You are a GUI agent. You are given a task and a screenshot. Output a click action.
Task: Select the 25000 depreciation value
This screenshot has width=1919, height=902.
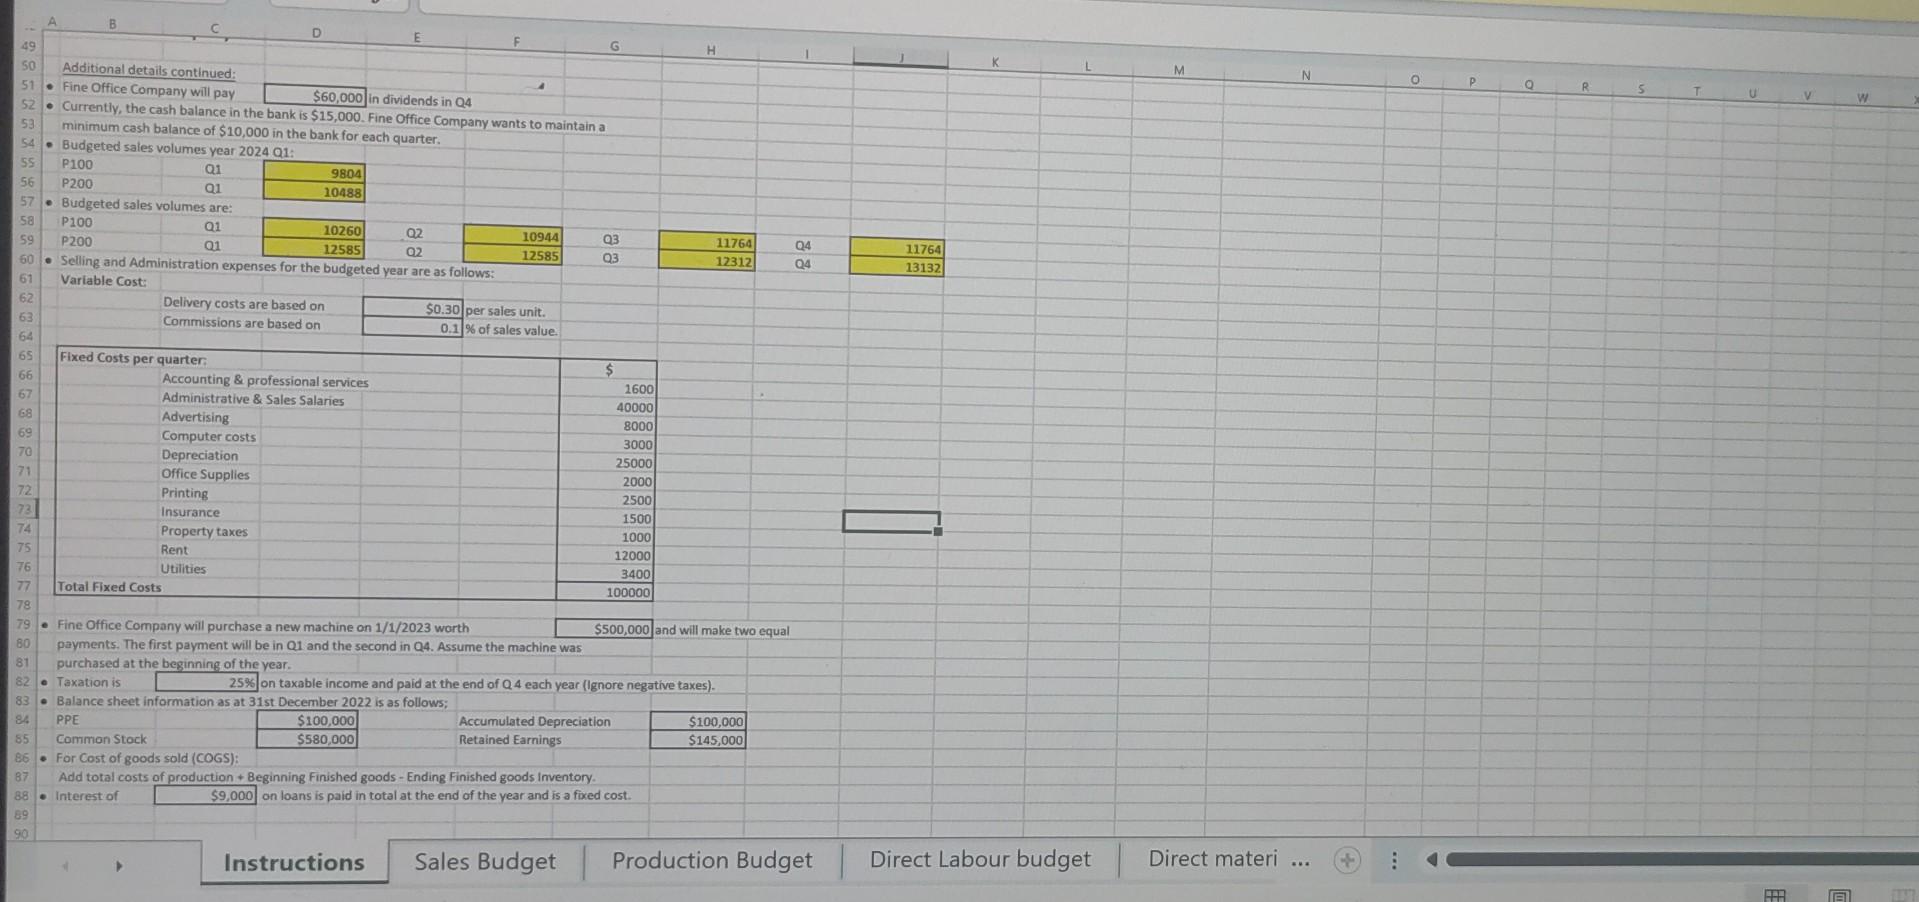point(606,463)
